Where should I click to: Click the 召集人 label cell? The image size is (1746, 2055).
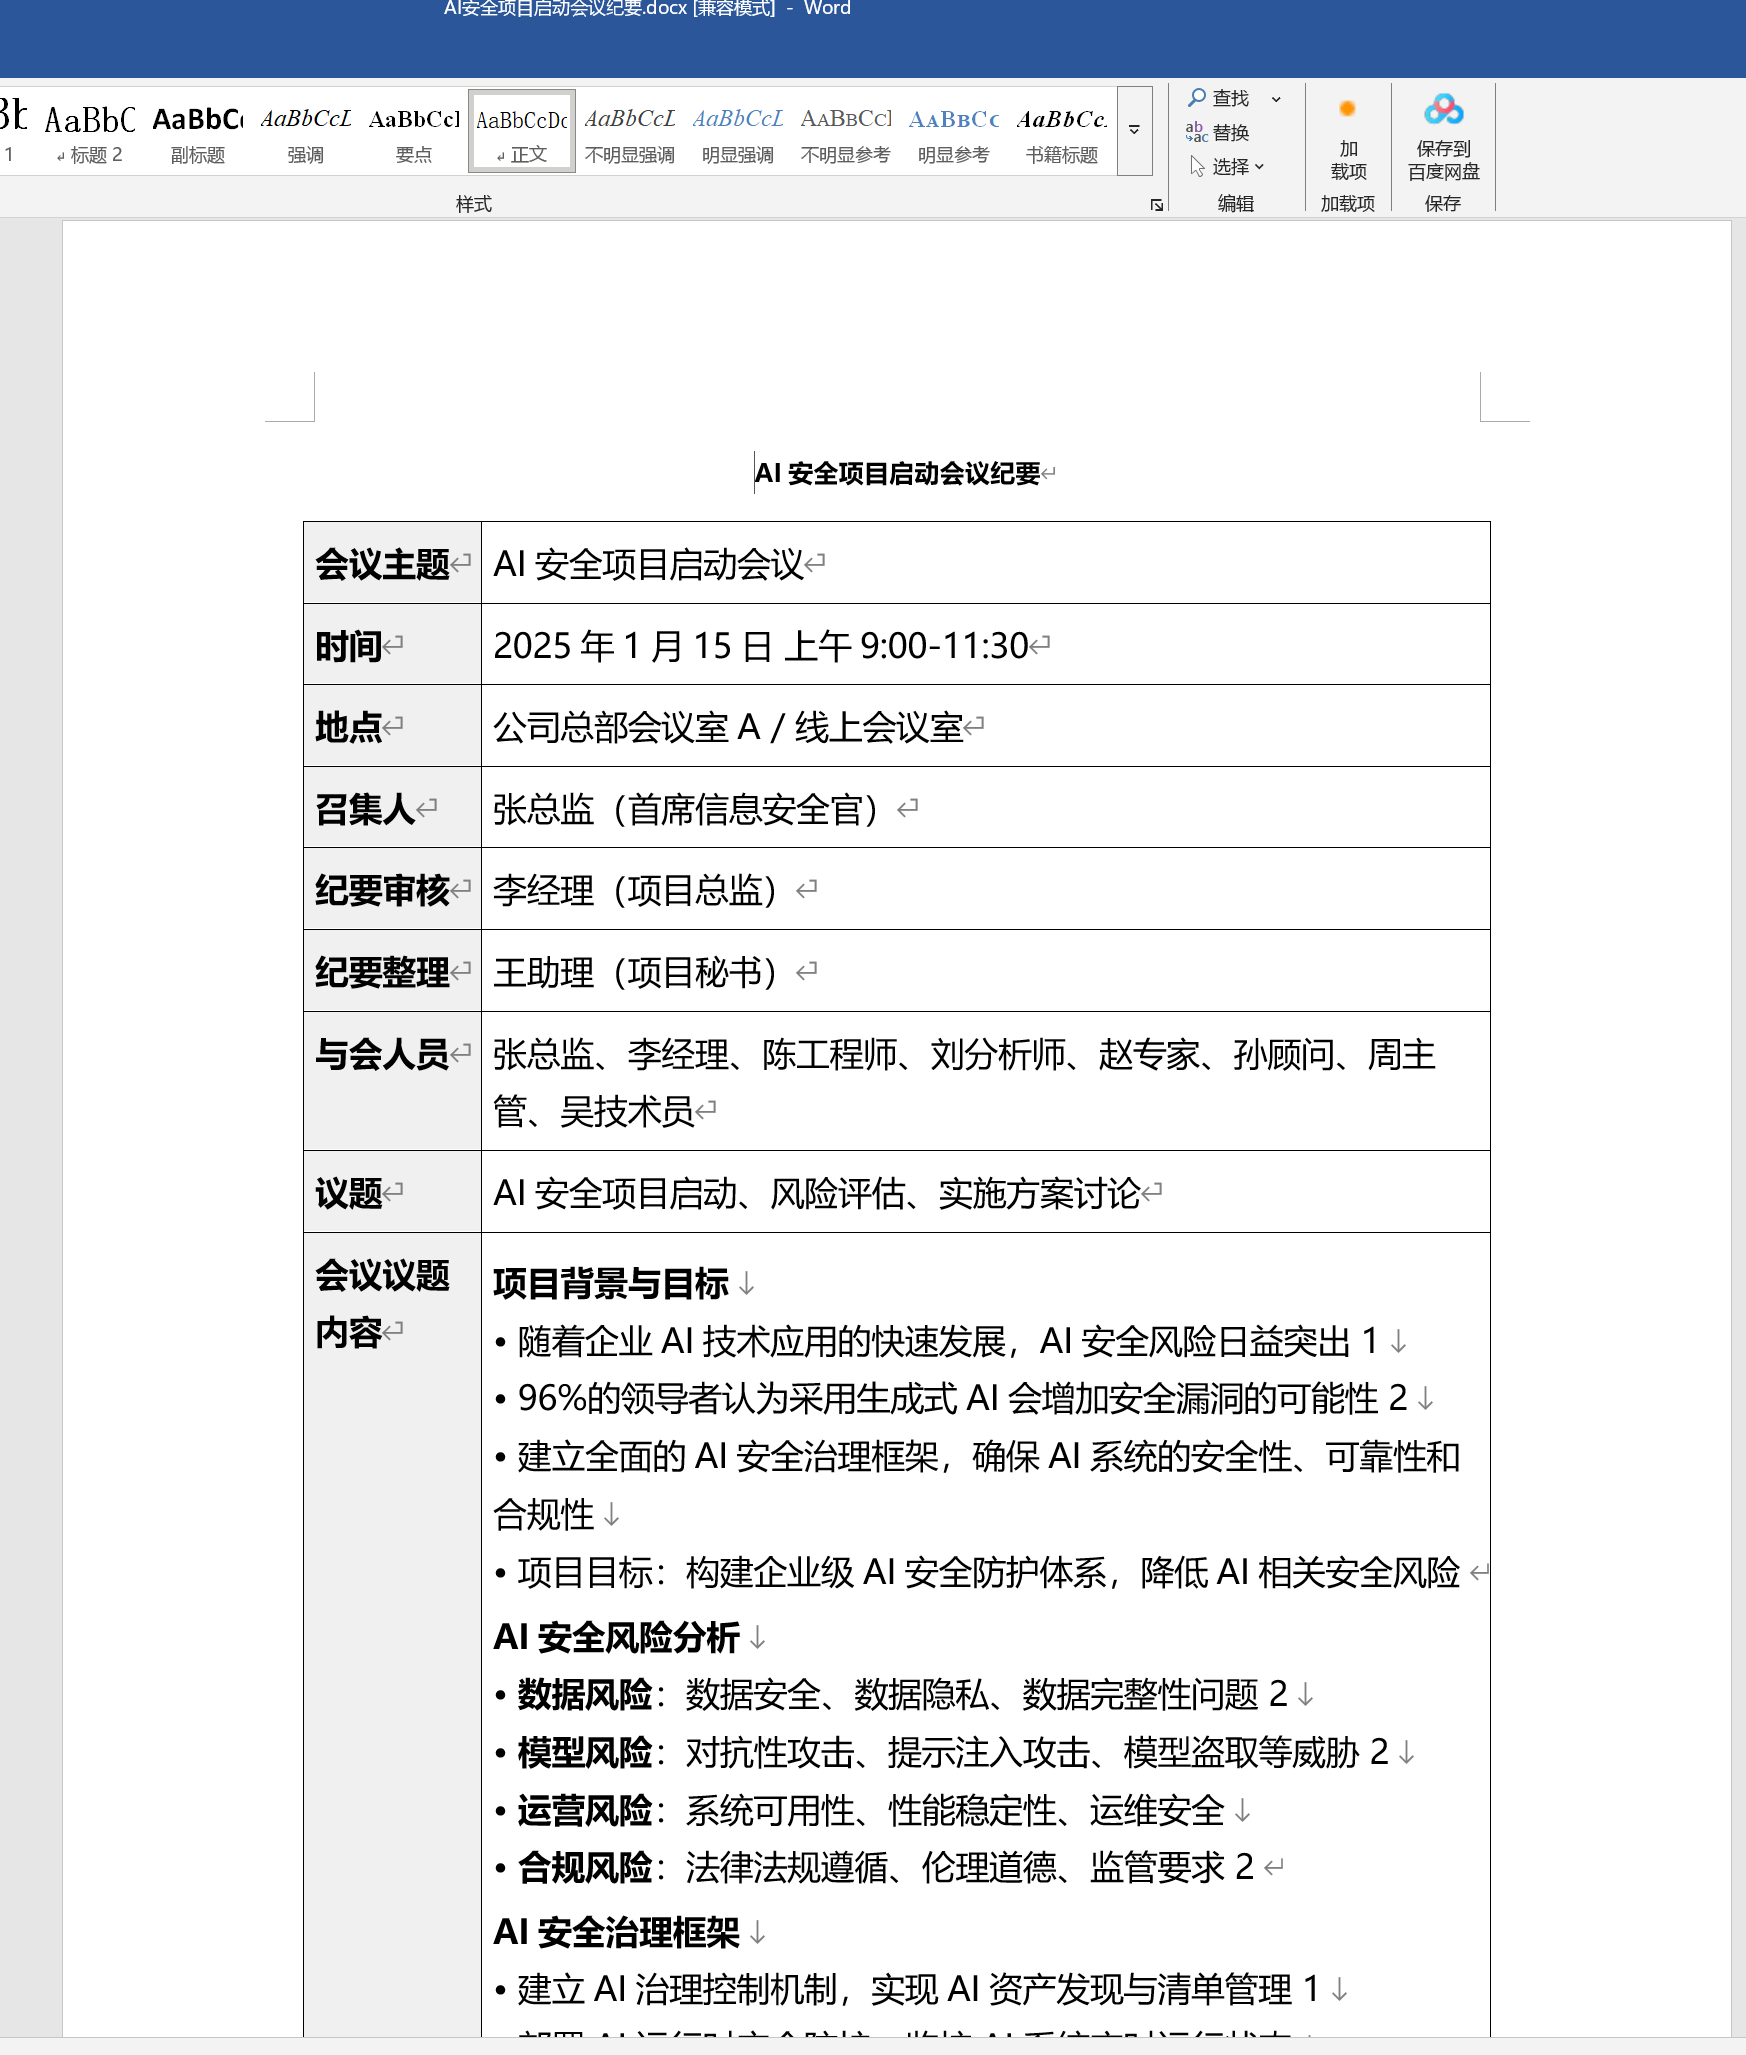point(392,808)
